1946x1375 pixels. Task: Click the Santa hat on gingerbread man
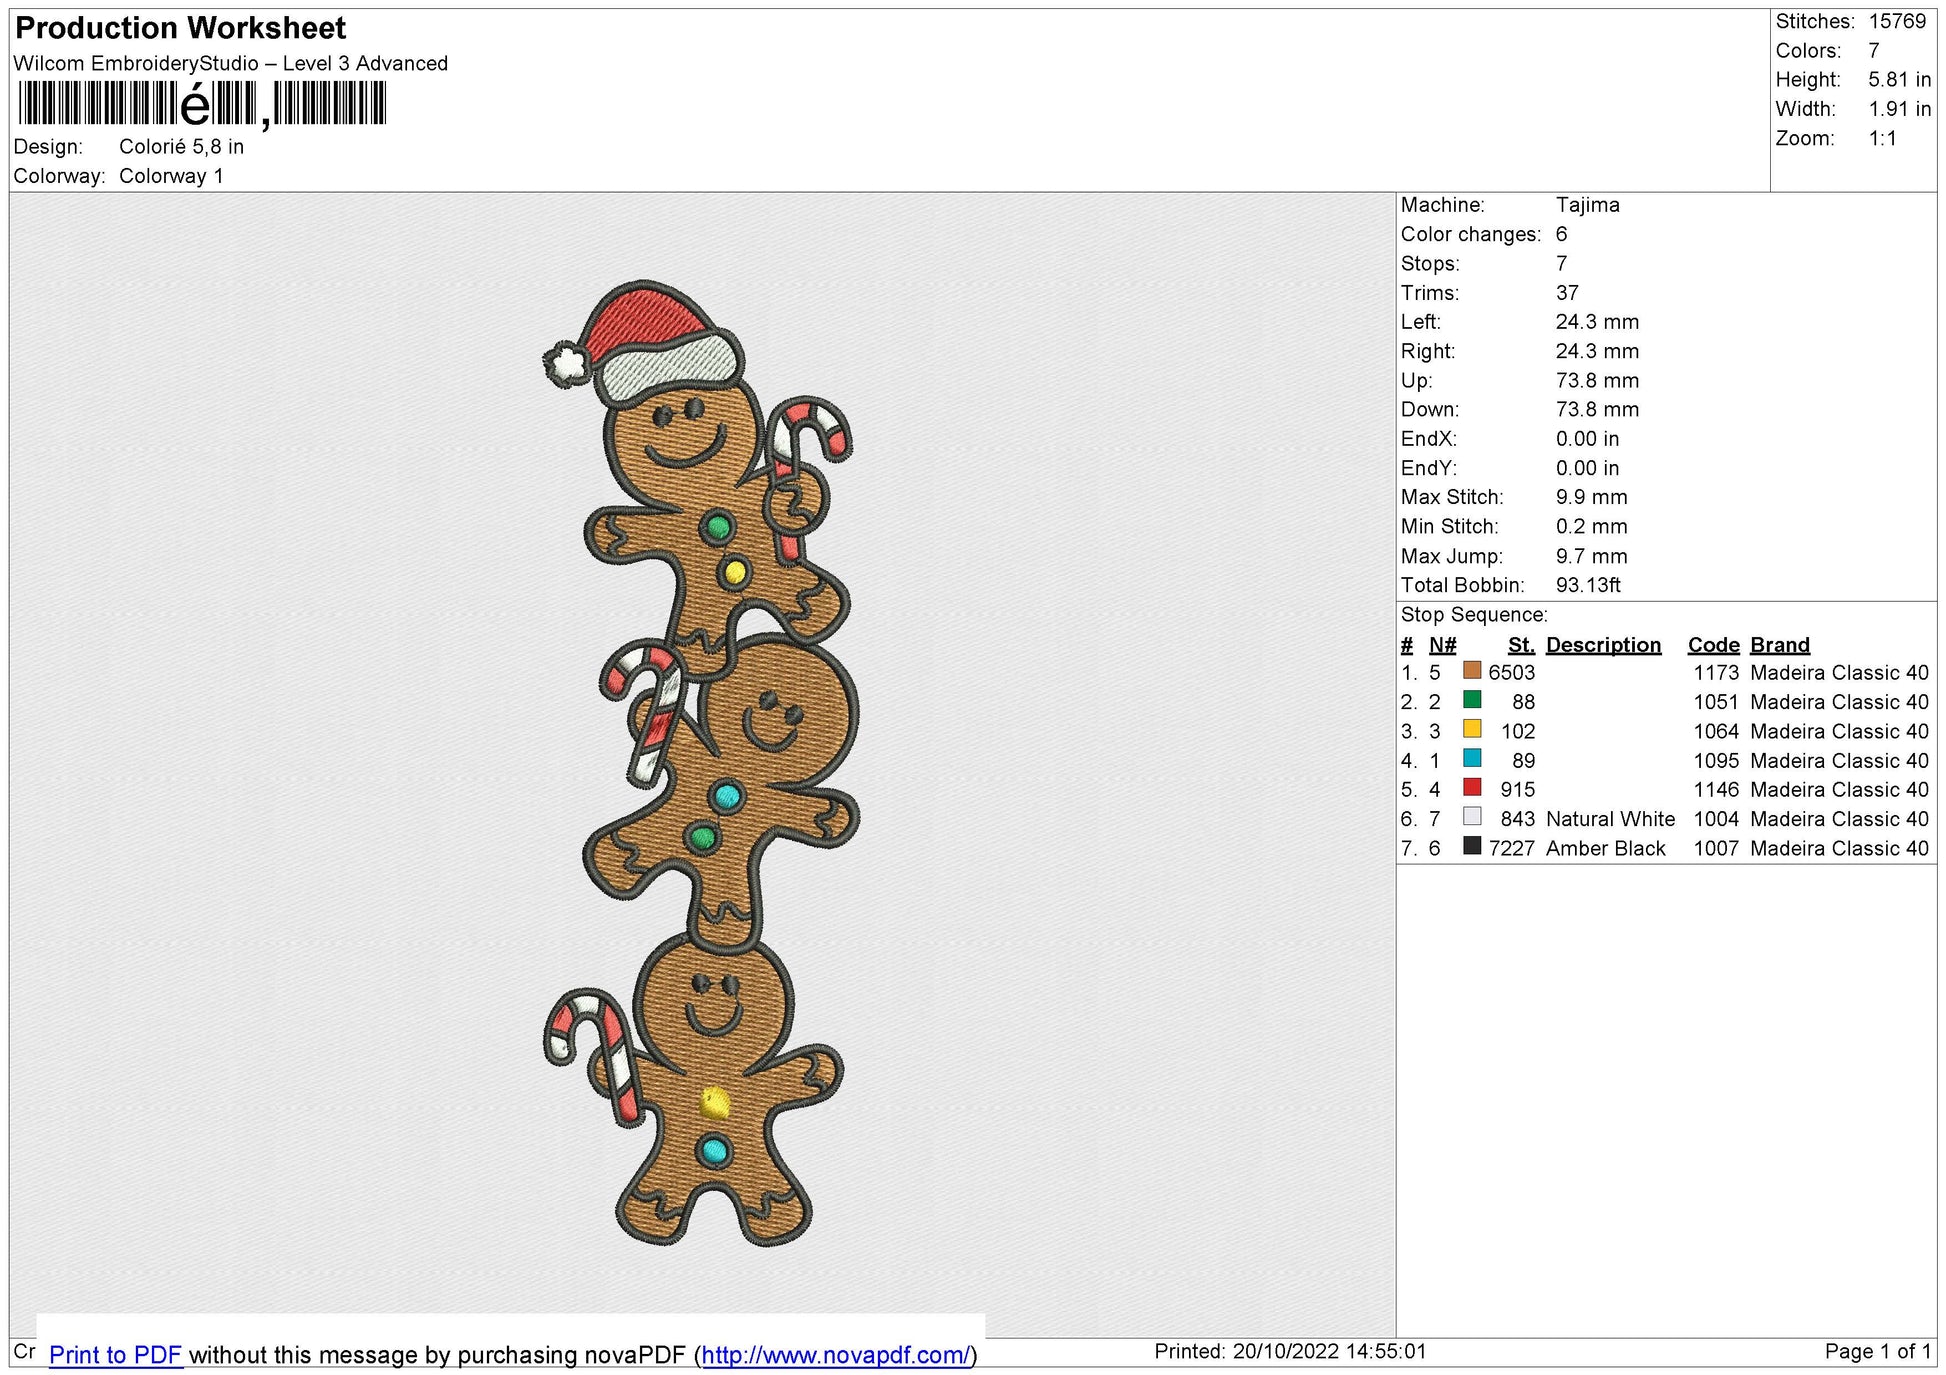click(x=645, y=343)
